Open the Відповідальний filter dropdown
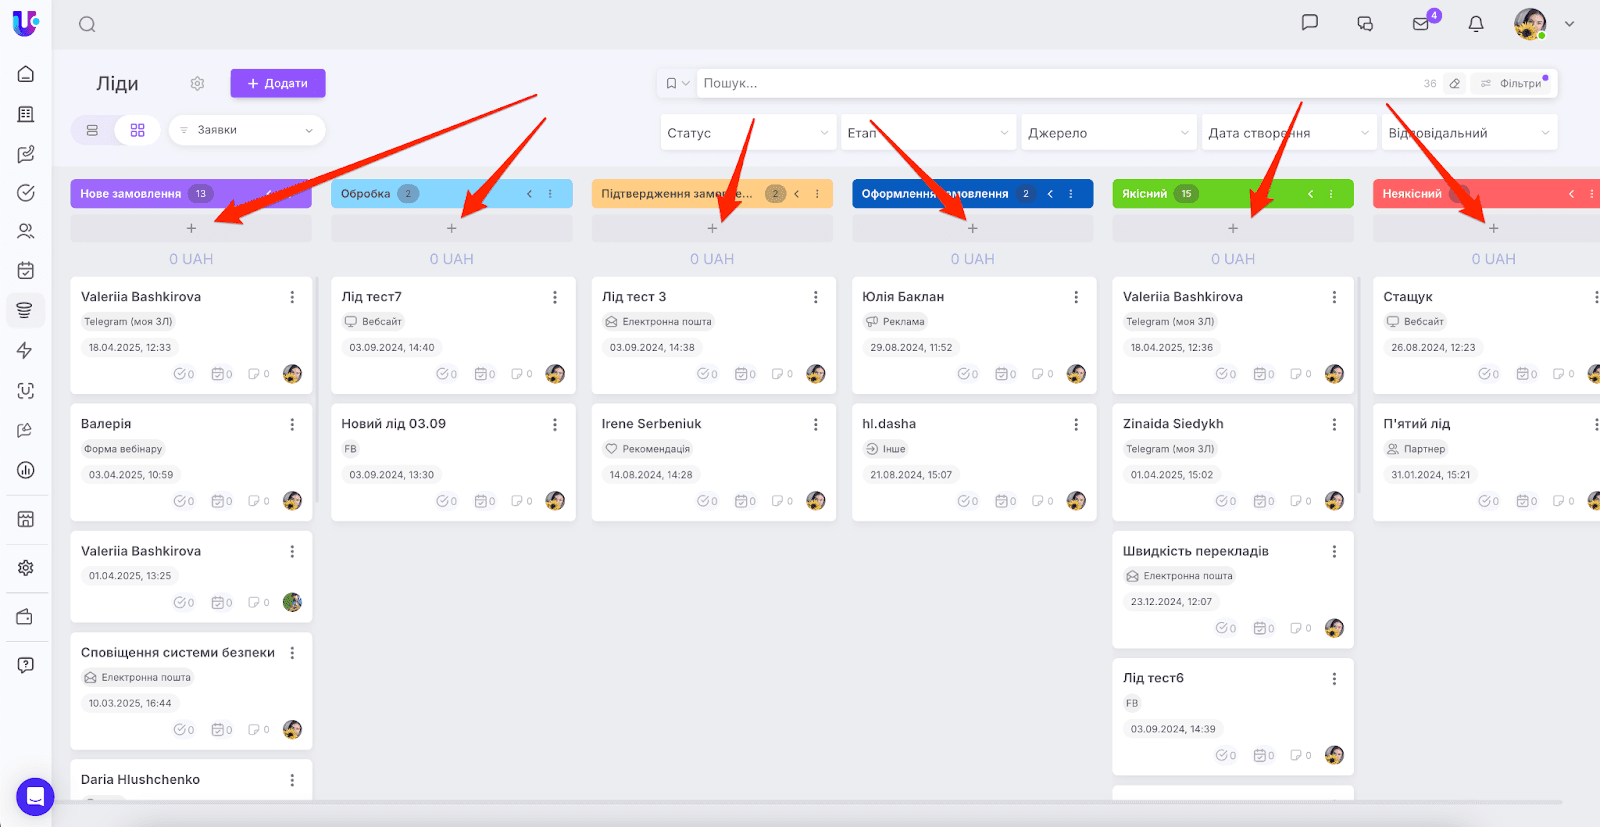Image resolution: width=1600 pixels, height=827 pixels. click(1469, 133)
